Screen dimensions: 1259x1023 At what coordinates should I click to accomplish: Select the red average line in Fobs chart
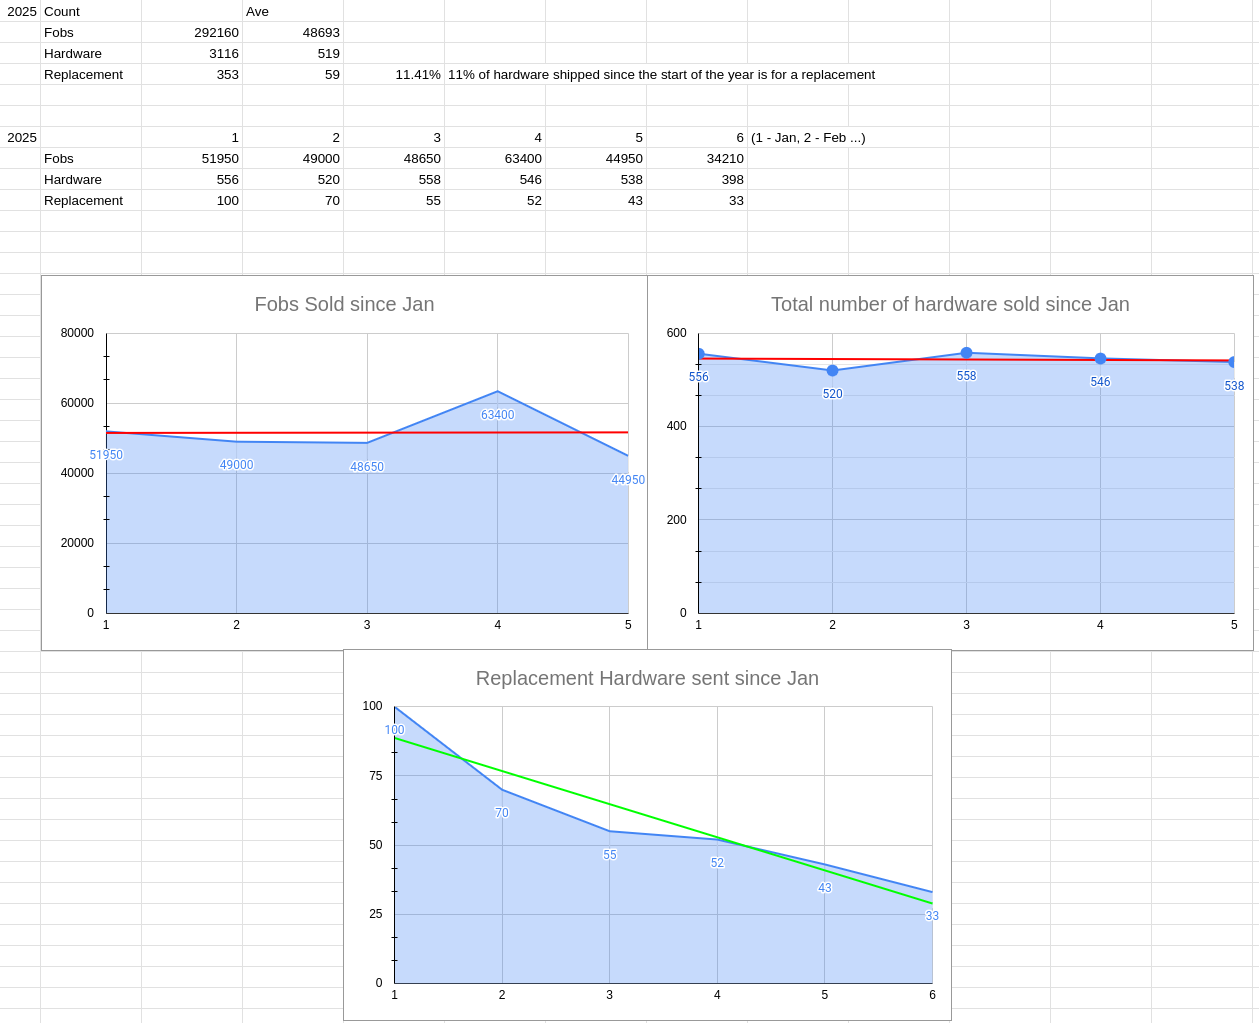300,433
